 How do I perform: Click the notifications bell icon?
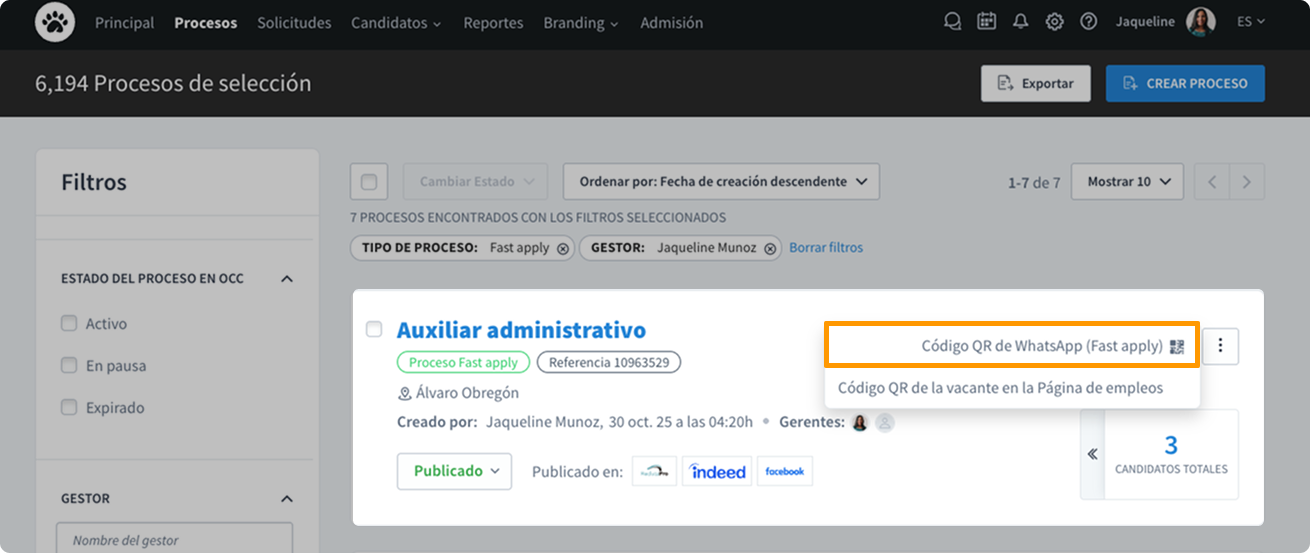(x=1020, y=22)
